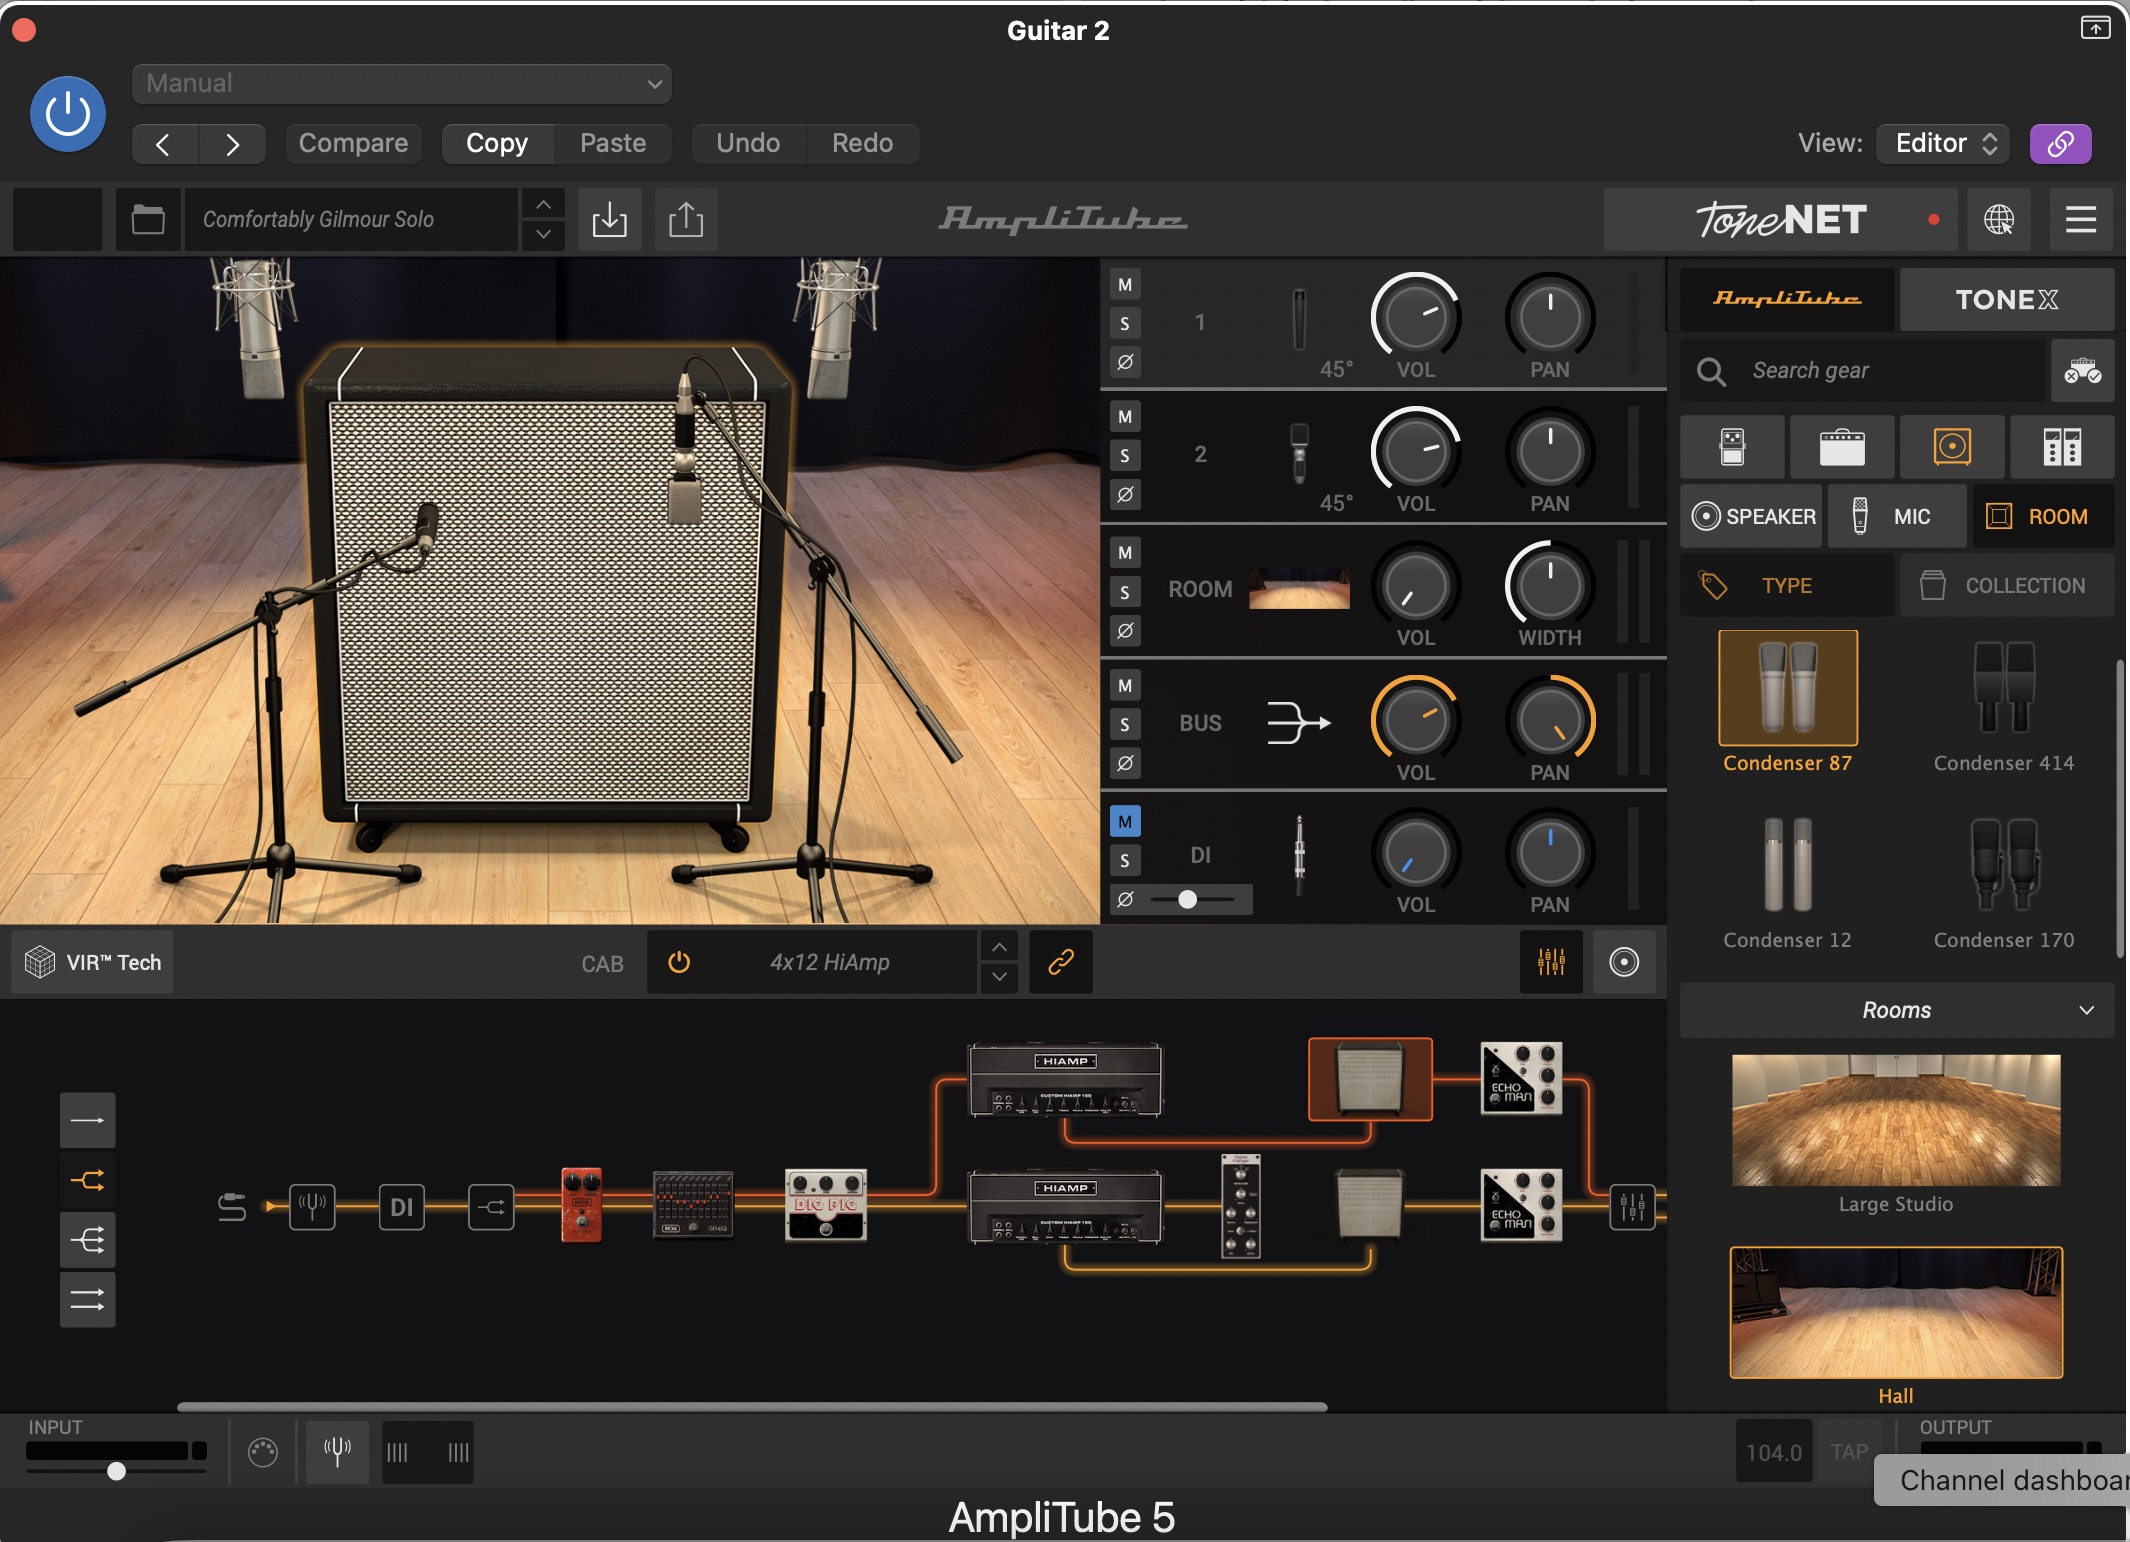Select the Comfortably Gilmour Solo preset name
The height and width of the screenshot is (1542, 2130).
(350, 219)
